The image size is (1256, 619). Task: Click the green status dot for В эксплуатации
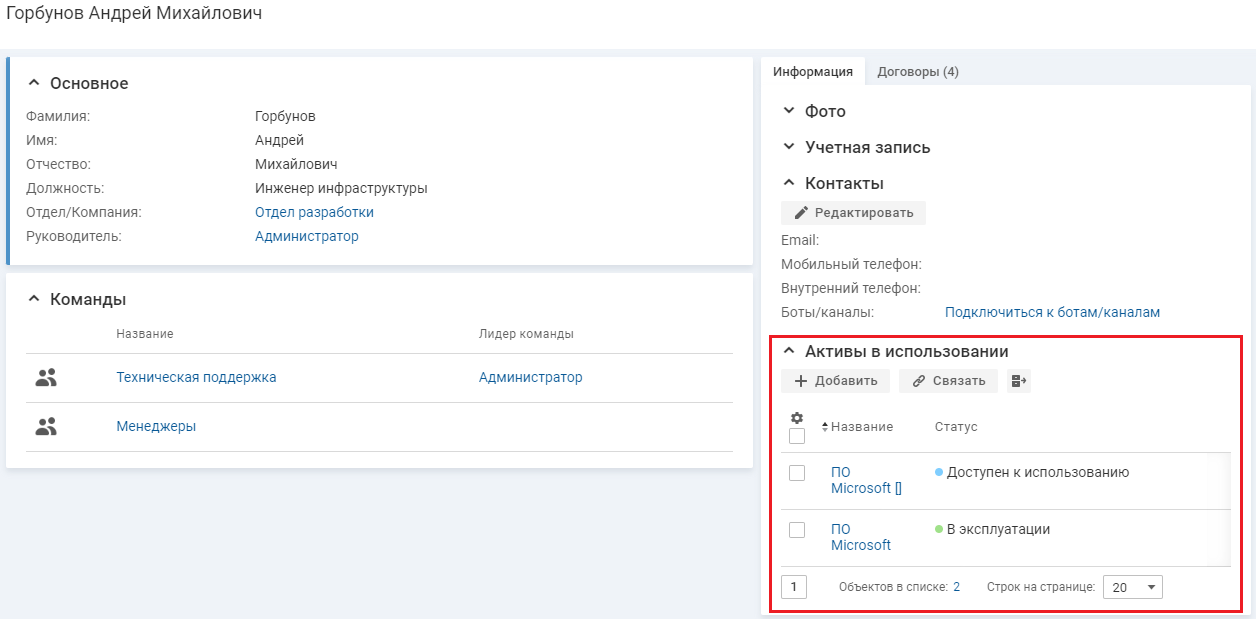tap(939, 529)
